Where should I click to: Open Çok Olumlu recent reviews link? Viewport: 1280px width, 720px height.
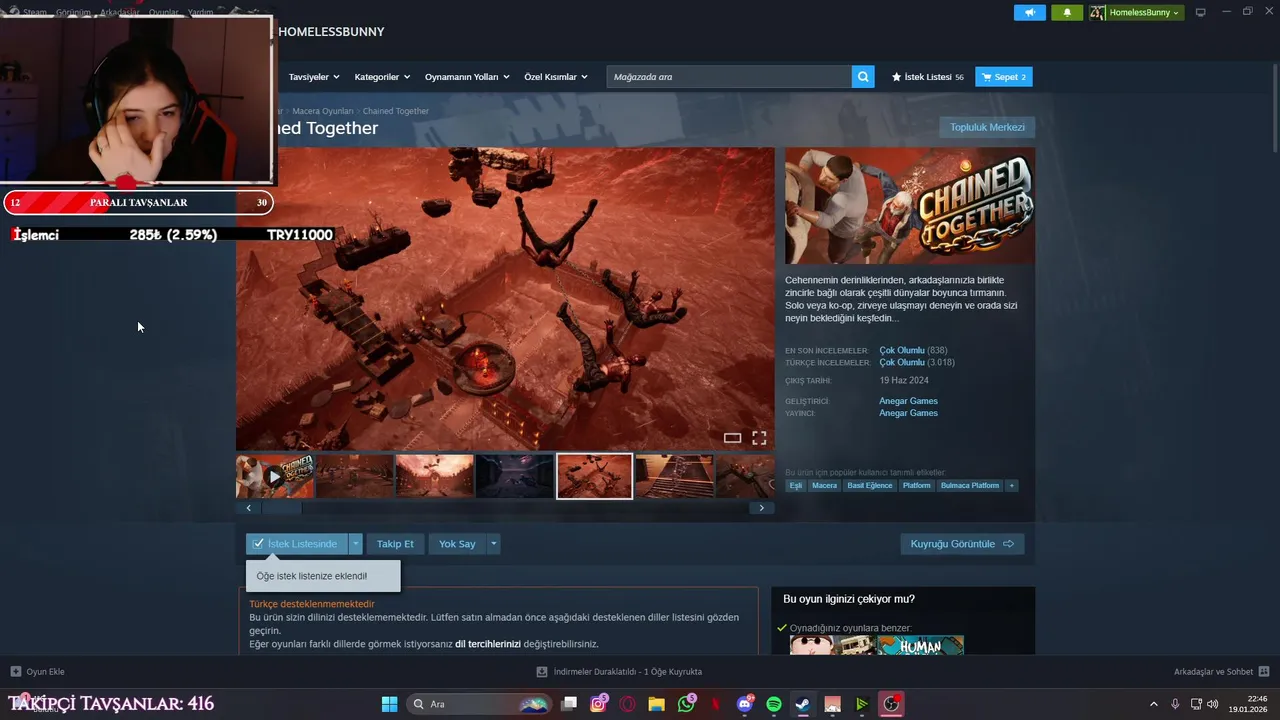coord(901,350)
